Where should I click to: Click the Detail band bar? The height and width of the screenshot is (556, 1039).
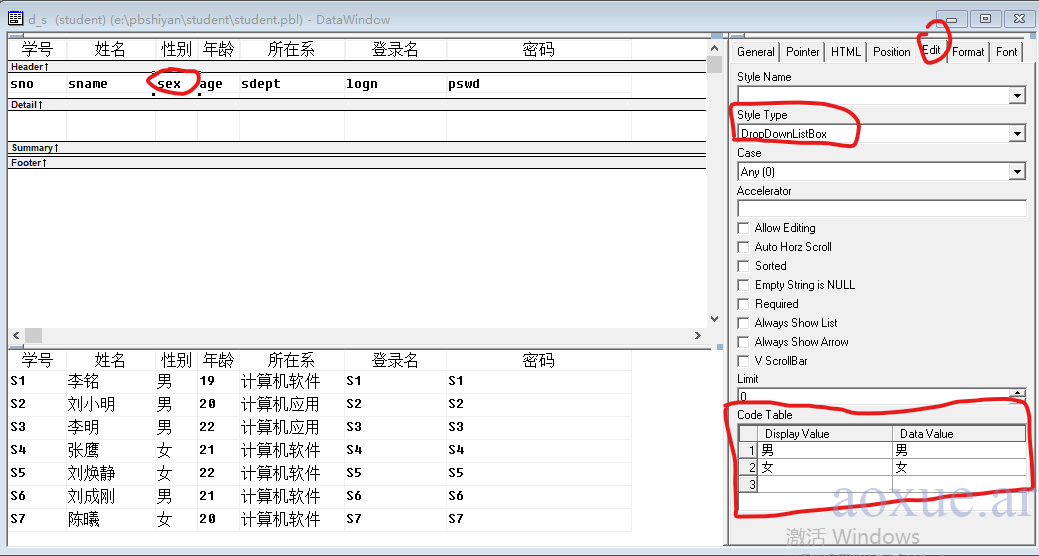pos(357,105)
